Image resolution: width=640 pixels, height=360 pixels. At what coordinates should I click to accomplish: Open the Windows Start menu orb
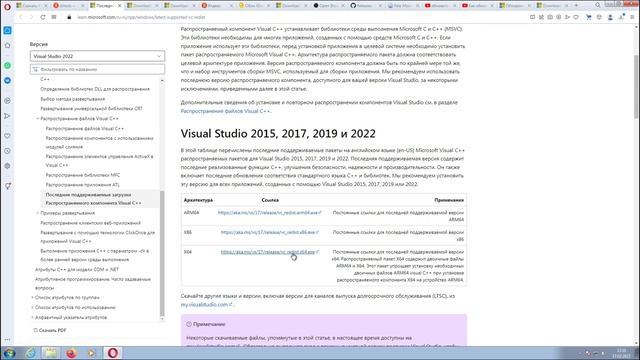coord(10,353)
